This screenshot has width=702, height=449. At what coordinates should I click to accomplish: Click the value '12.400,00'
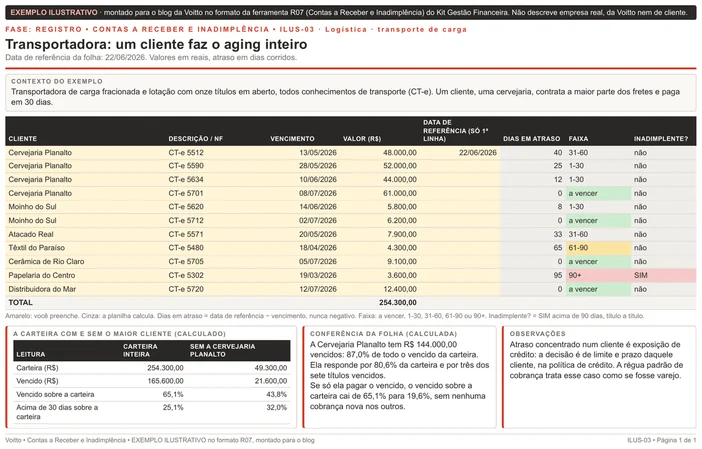(400, 289)
